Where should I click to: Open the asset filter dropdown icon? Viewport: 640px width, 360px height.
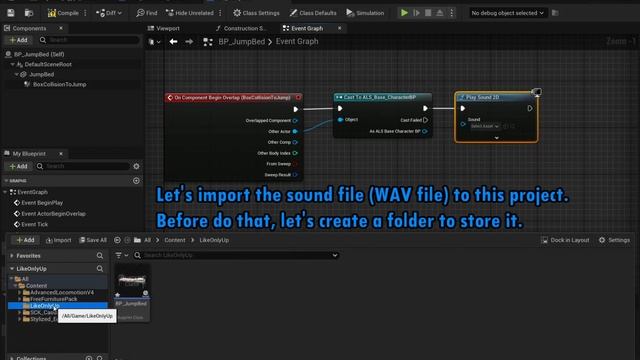tap(122, 255)
